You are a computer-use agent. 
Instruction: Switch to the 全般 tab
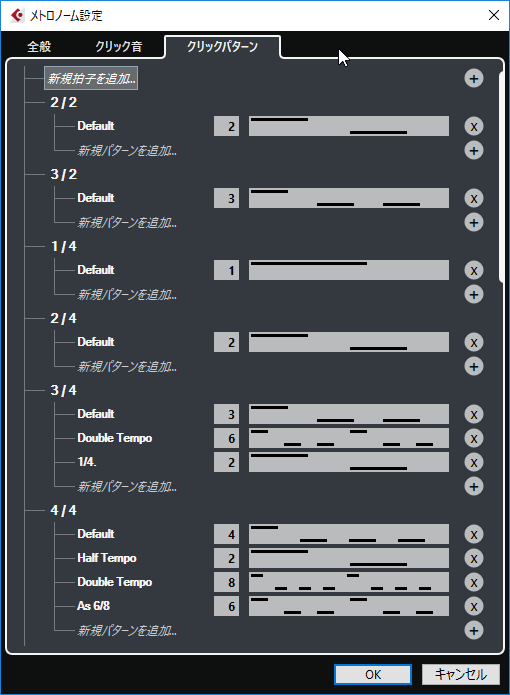[x=39, y=46]
